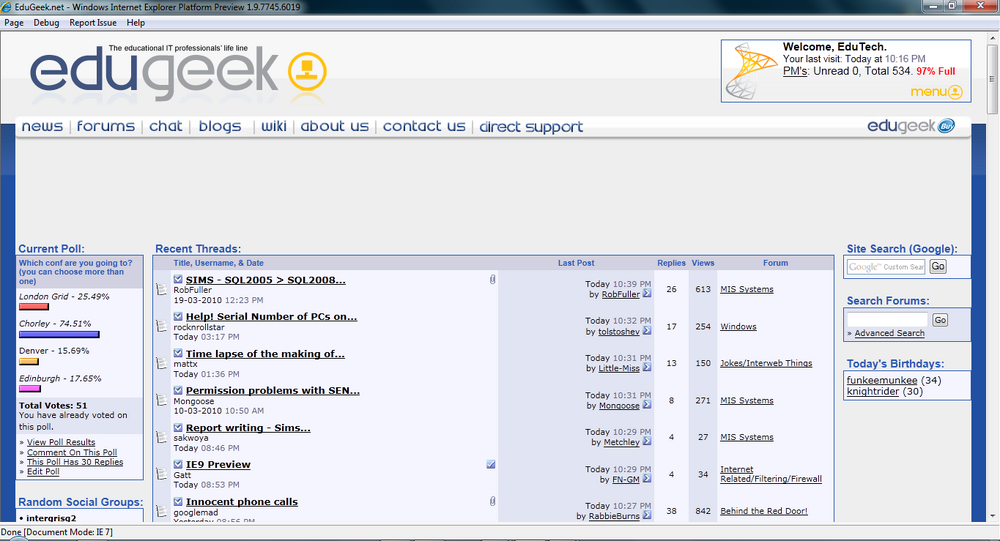Toggle checkbox icon before SIMS SQL2005 thread
This screenshot has width=1000, height=541.
pyautogui.click(x=178, y=279)
